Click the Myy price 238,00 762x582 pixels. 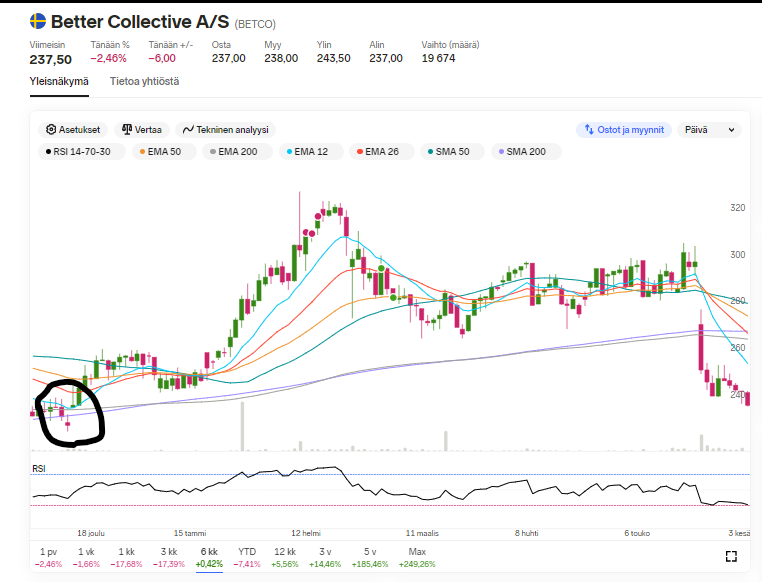(281, 58)
